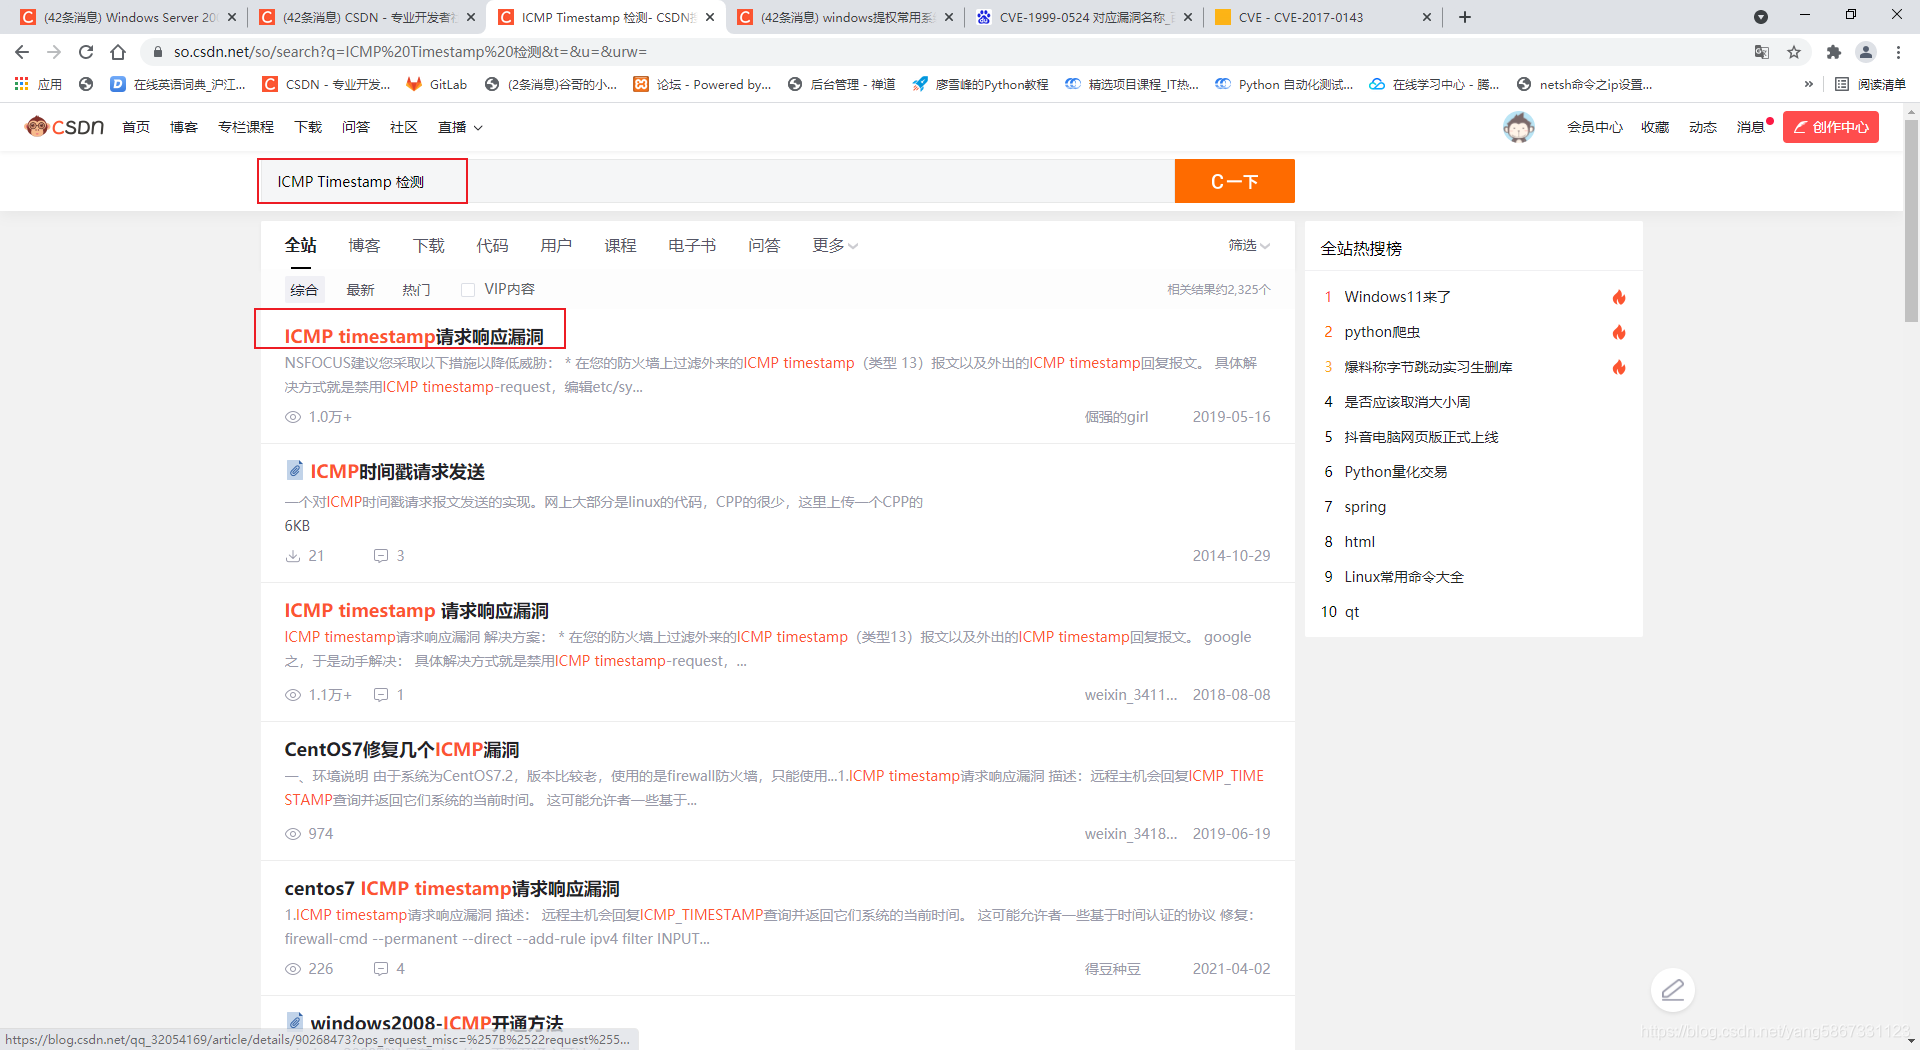
Task: Click the view eye icon beside 974
Action: [x=293, y=834]
